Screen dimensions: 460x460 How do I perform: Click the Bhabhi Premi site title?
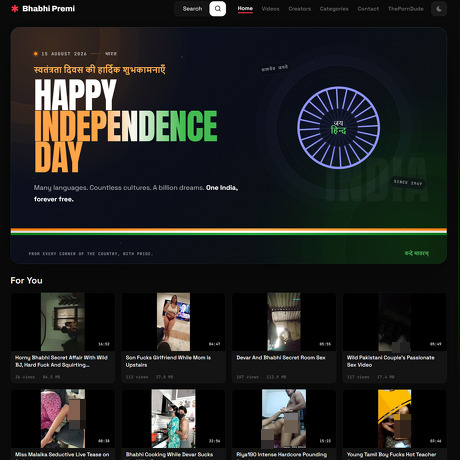coord(48,9)
